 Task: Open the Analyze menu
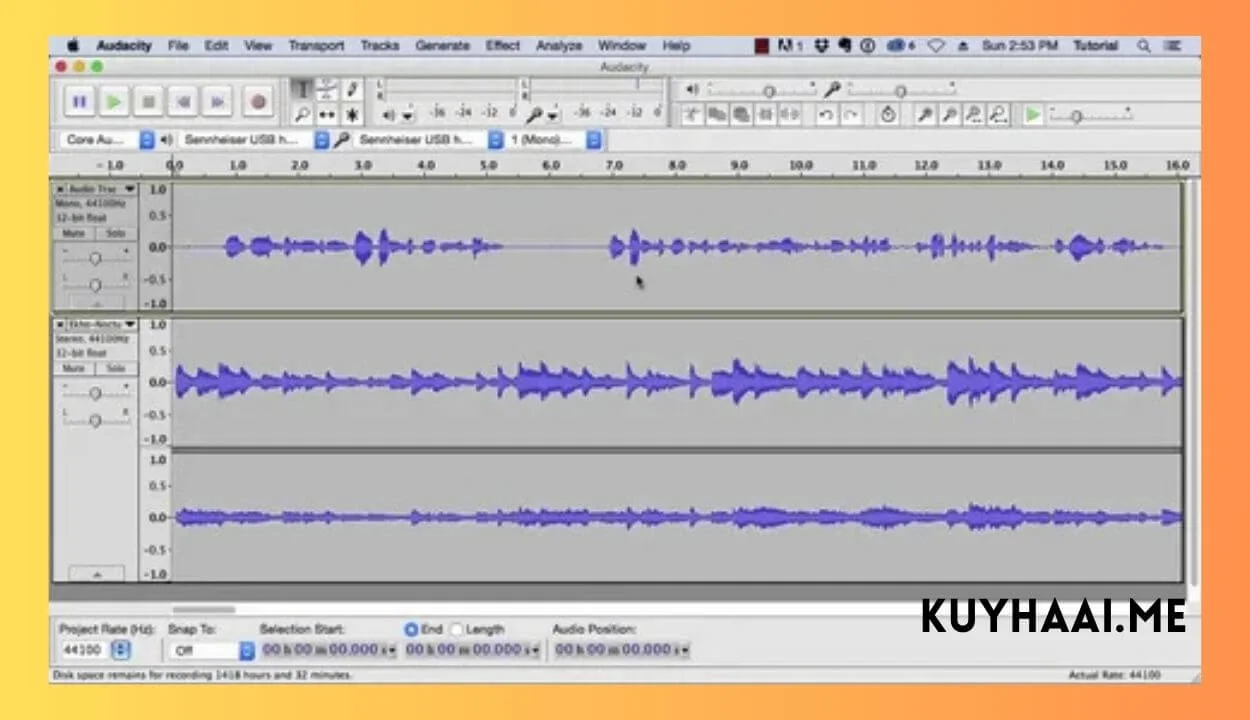tap(559, 46)
